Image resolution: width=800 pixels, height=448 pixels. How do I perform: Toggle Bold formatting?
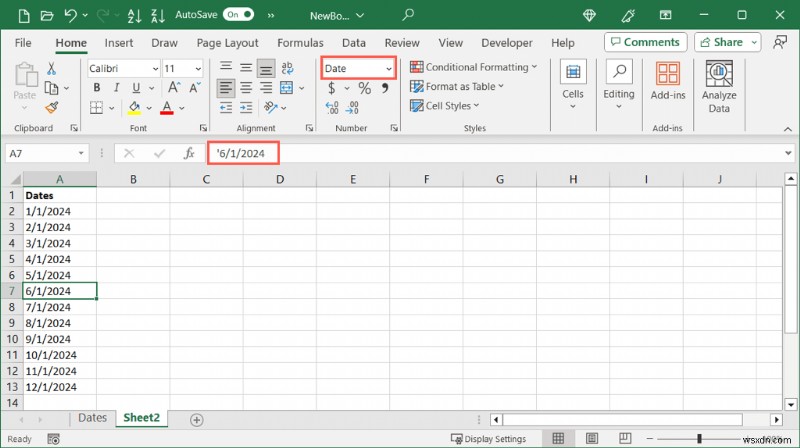click(96, 88)
